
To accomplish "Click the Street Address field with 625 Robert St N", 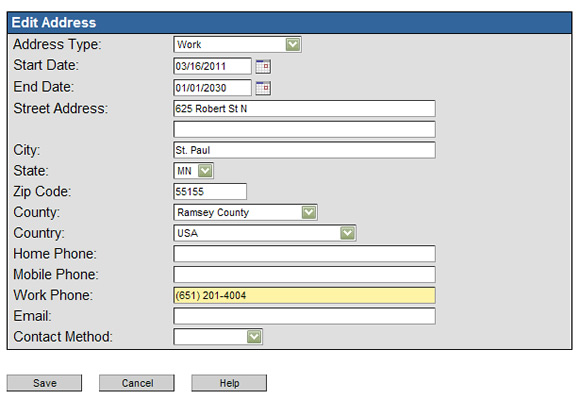I will (304, 109).
